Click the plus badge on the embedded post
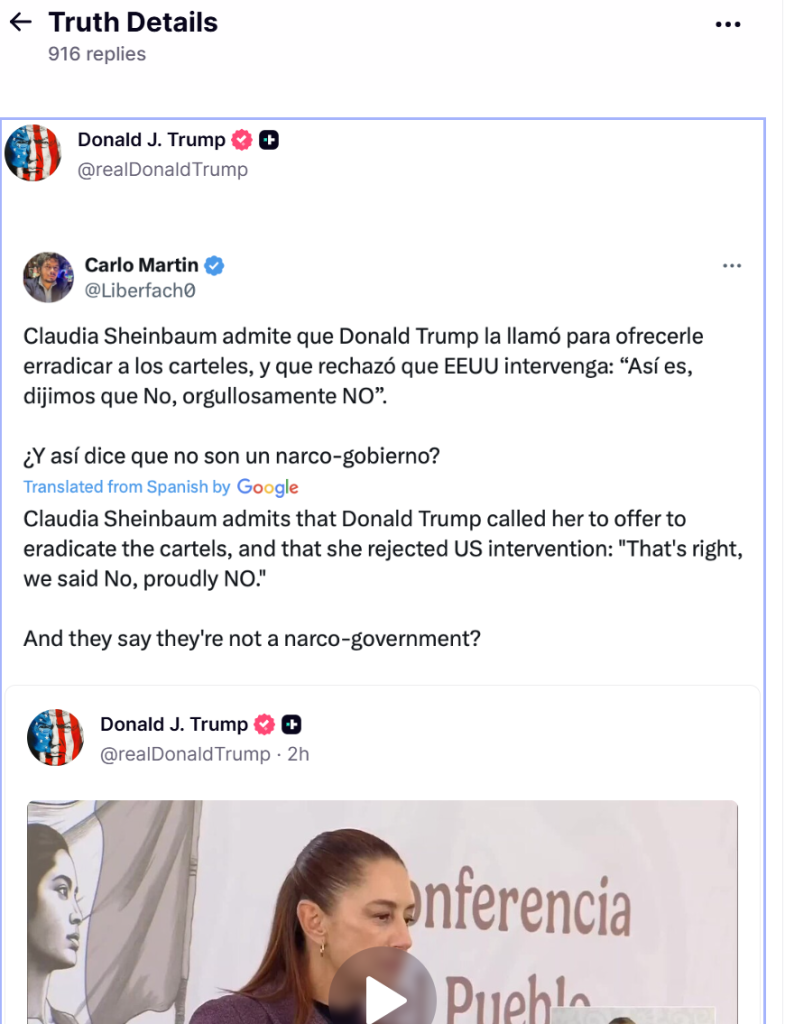Screen dimensions: 785x1024 291,724
